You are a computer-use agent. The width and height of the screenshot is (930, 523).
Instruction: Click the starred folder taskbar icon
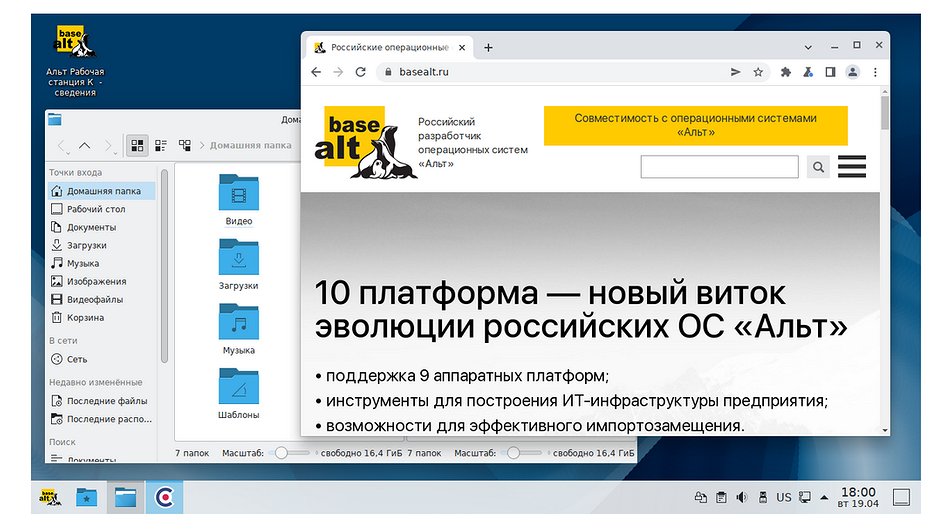(x=87, y=498)
